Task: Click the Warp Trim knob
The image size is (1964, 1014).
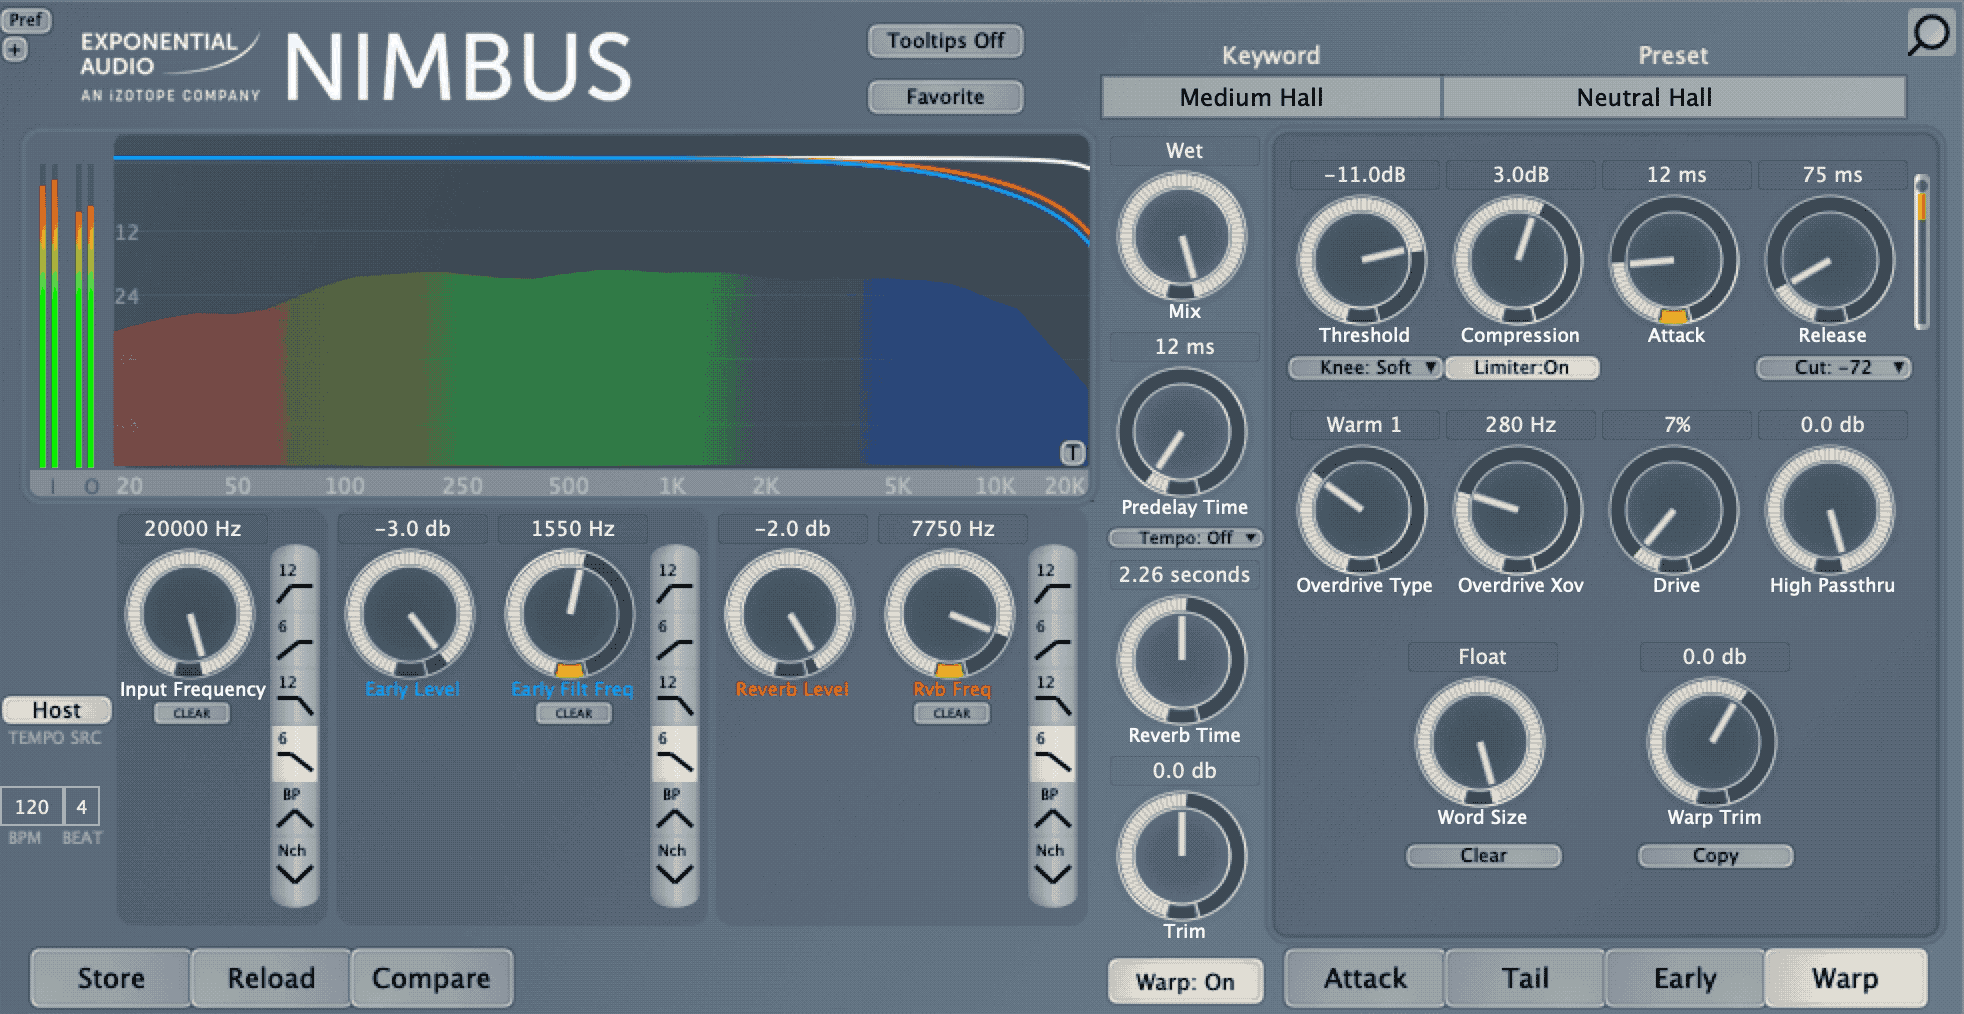Action: pos(1712,742)
